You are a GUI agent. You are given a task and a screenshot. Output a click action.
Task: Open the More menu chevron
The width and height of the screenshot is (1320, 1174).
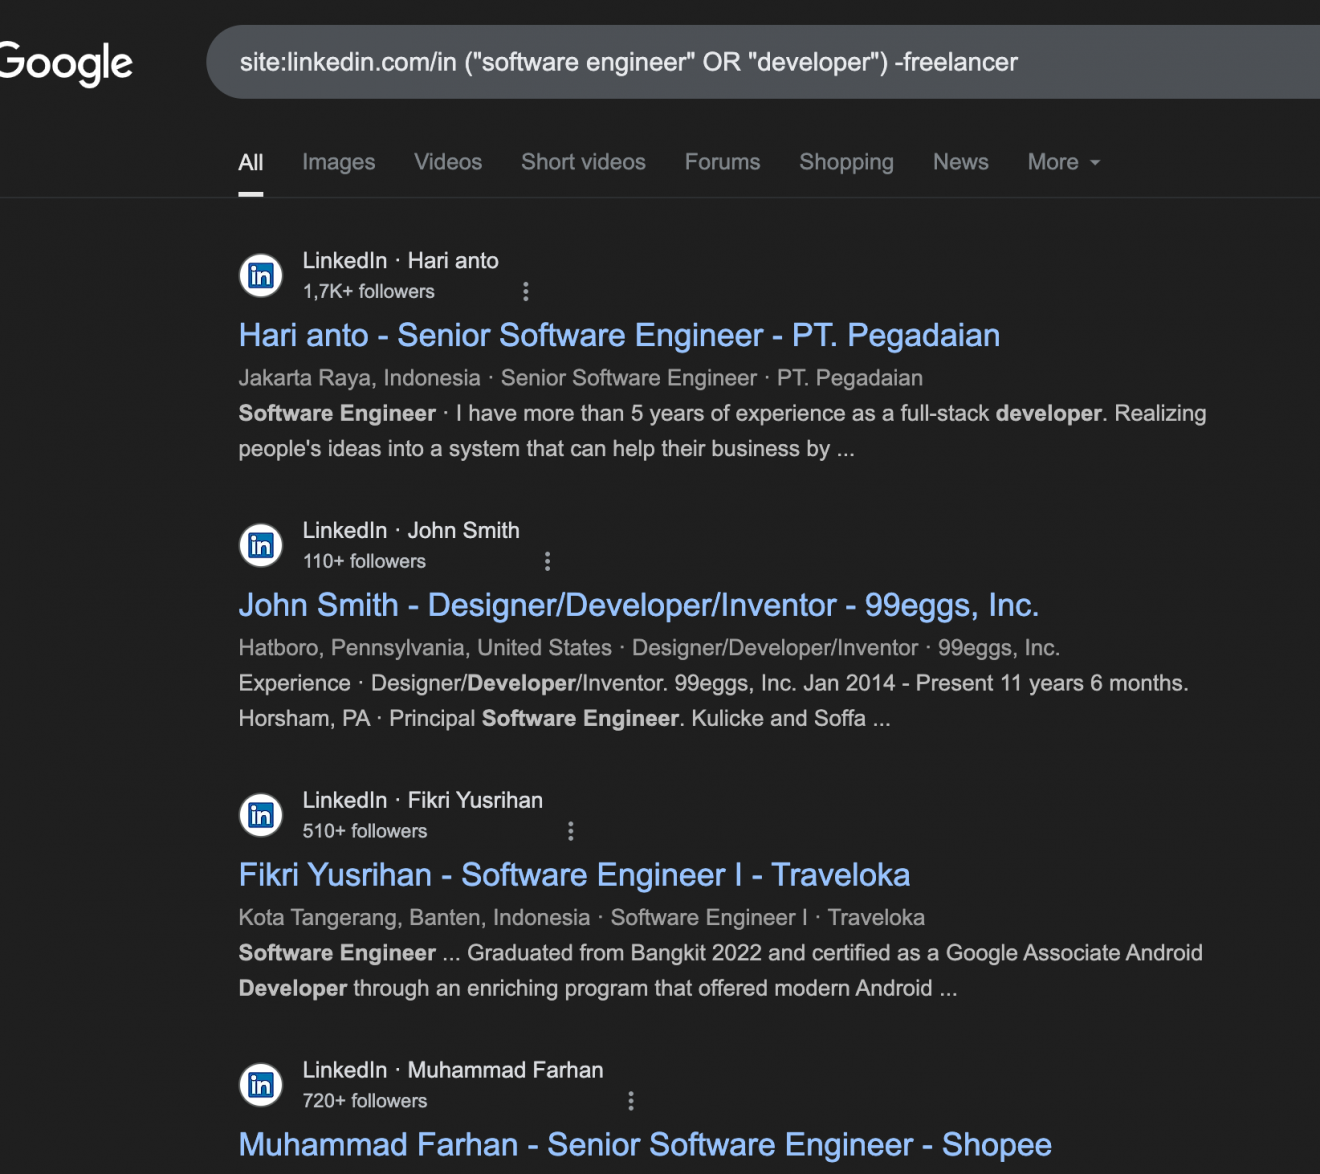pos(1093,163)
